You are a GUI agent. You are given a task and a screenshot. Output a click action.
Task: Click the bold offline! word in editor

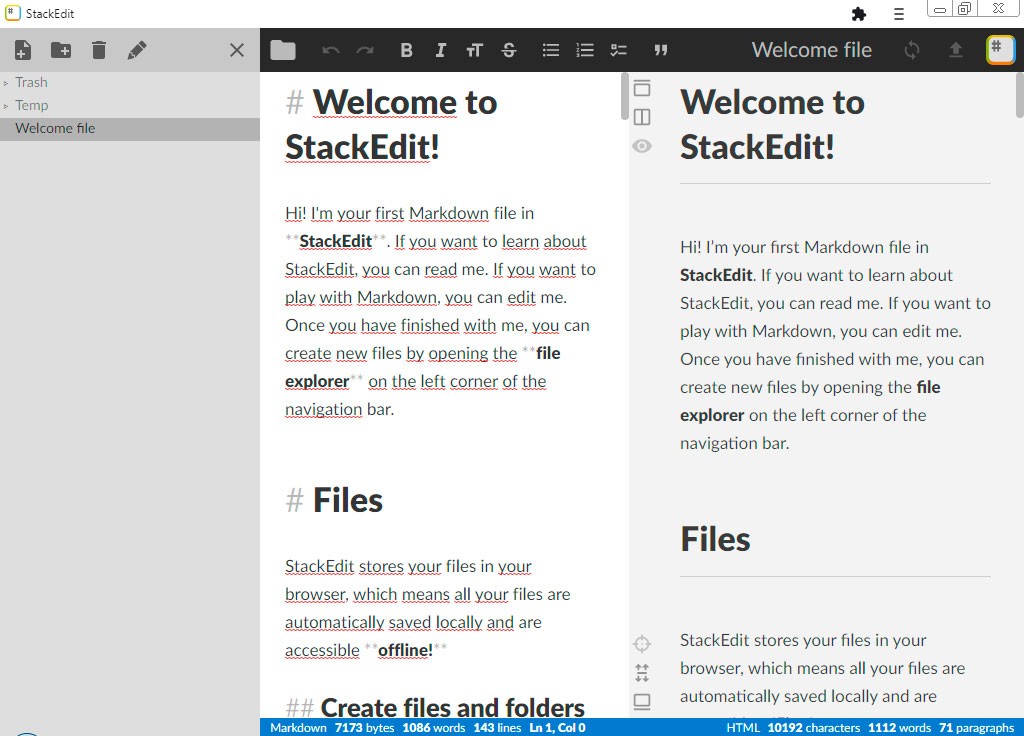(406, 650)
